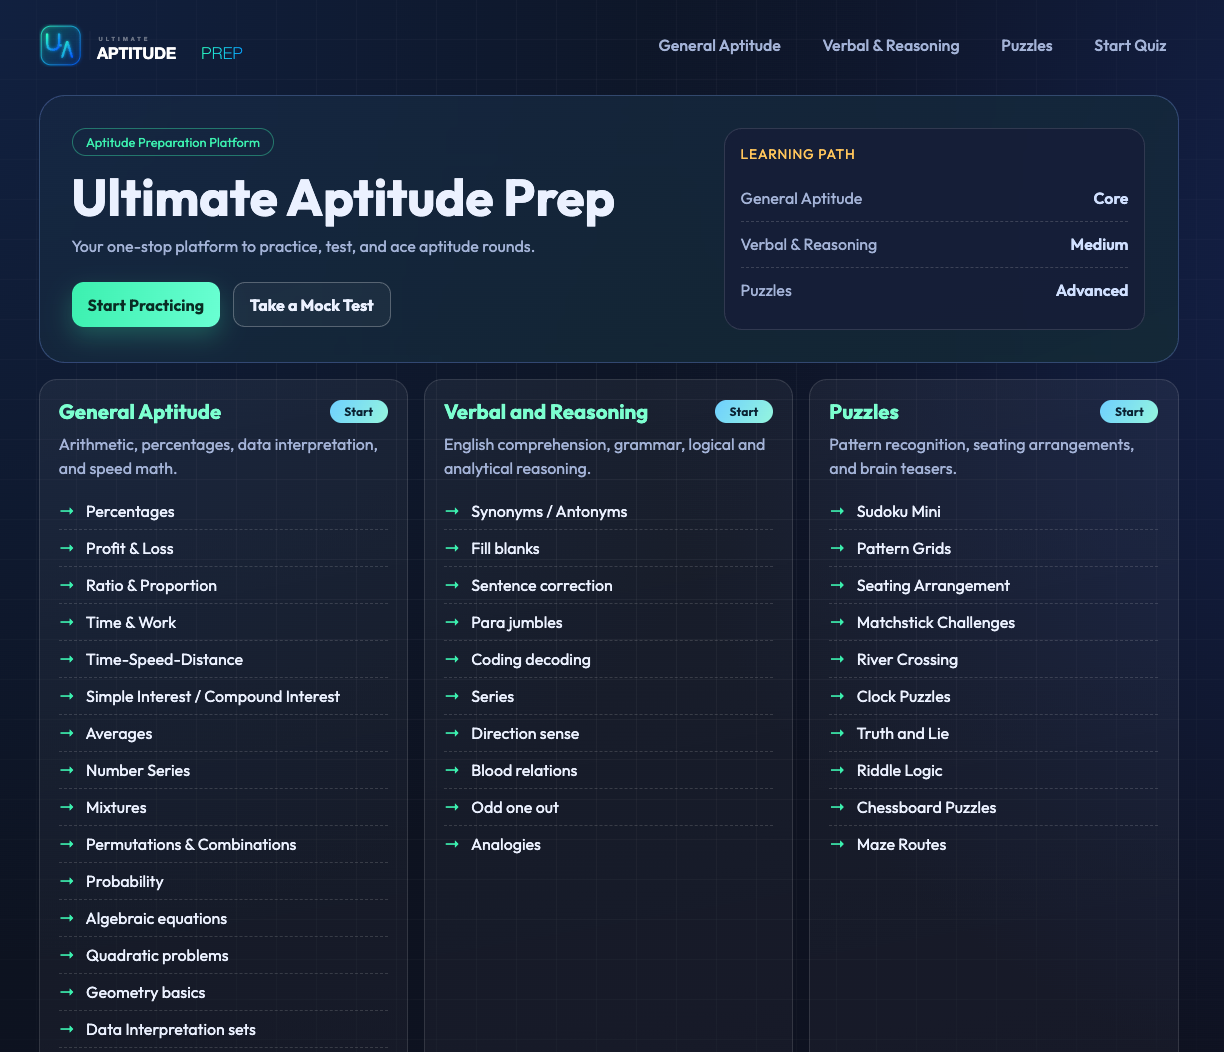Viewport: 1224px width, 1052px height.
Task: Open the Verbal & Reasoning nav menu item
Action: coord(890,45)
